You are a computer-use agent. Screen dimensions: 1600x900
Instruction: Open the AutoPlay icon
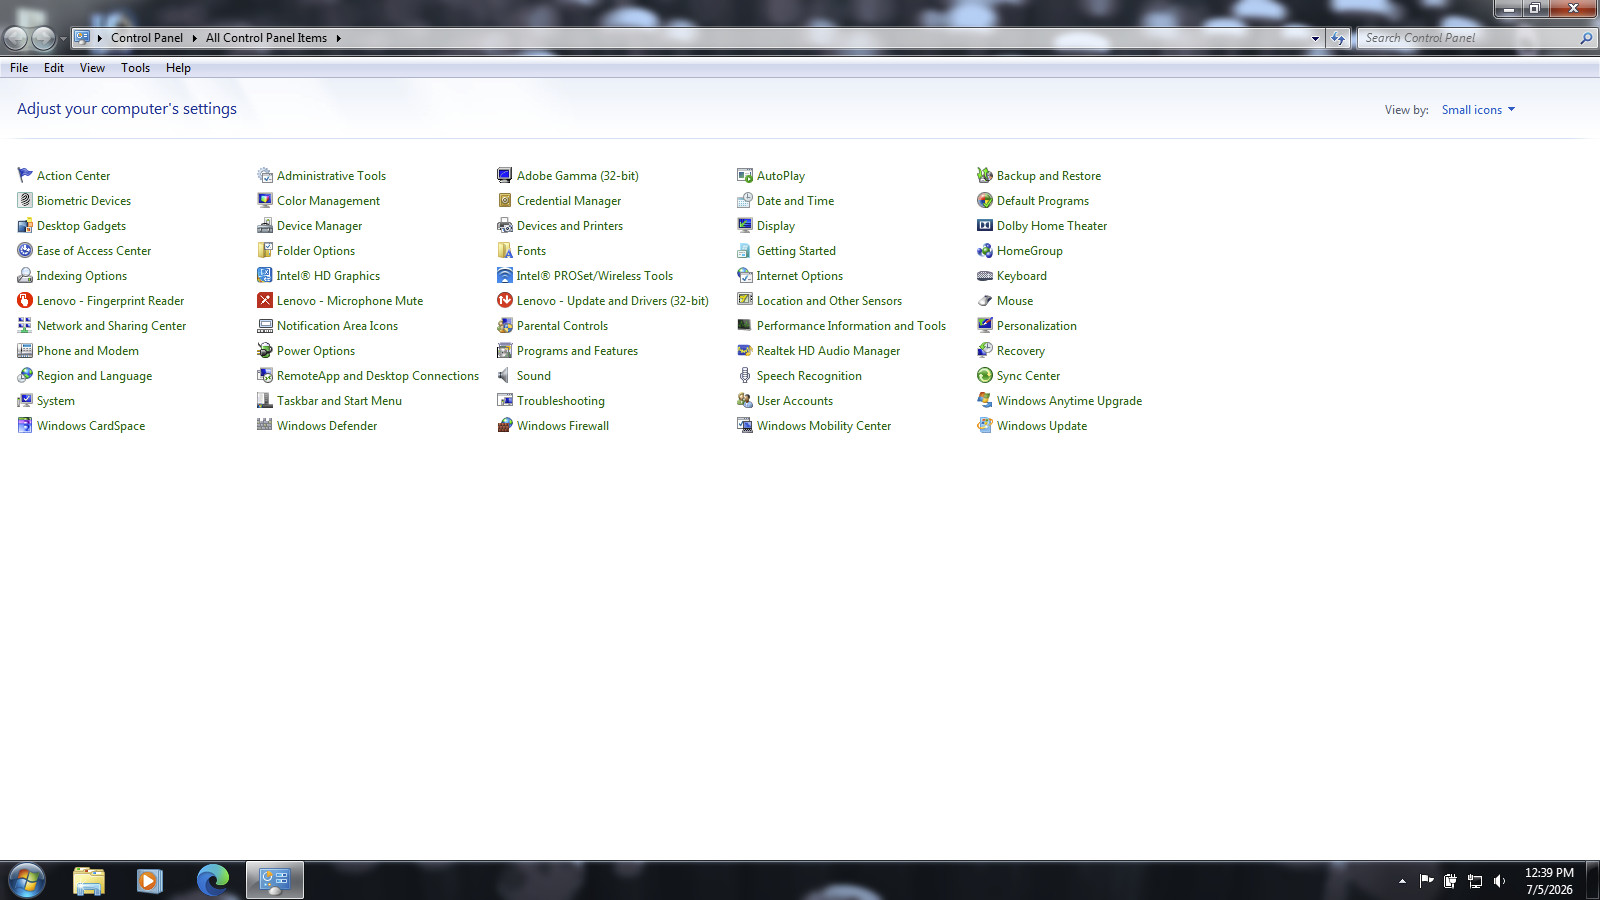coord(745,175)
